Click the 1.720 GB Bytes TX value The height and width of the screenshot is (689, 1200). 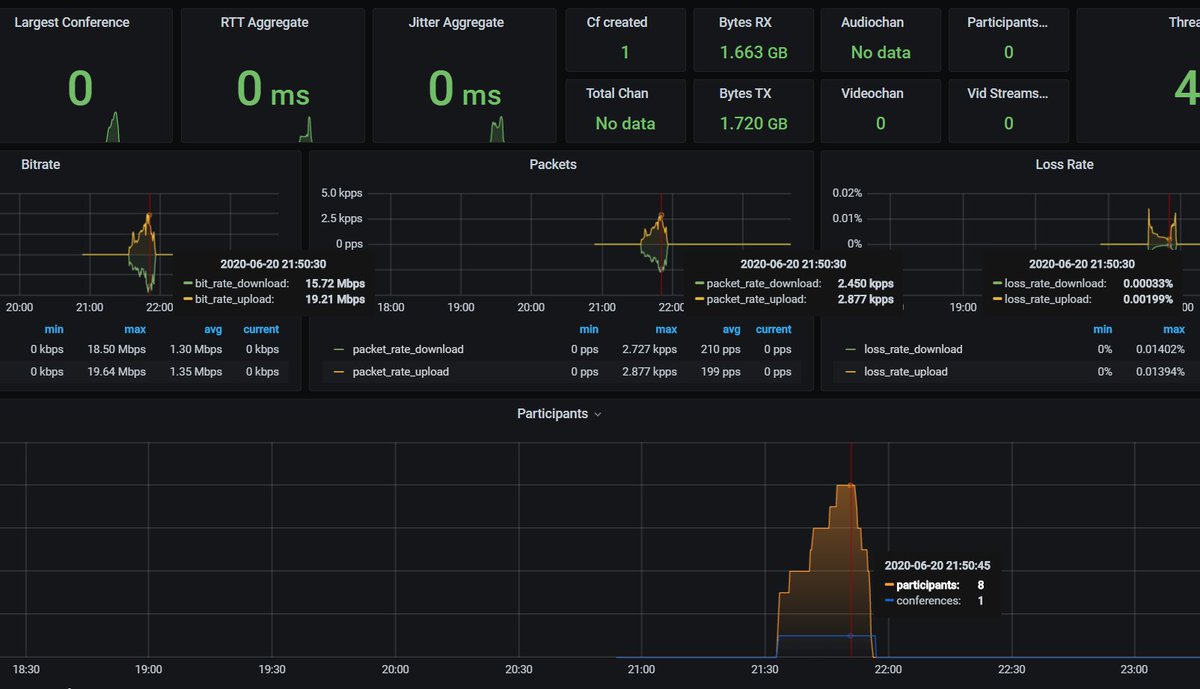click(x=753, y=123)
